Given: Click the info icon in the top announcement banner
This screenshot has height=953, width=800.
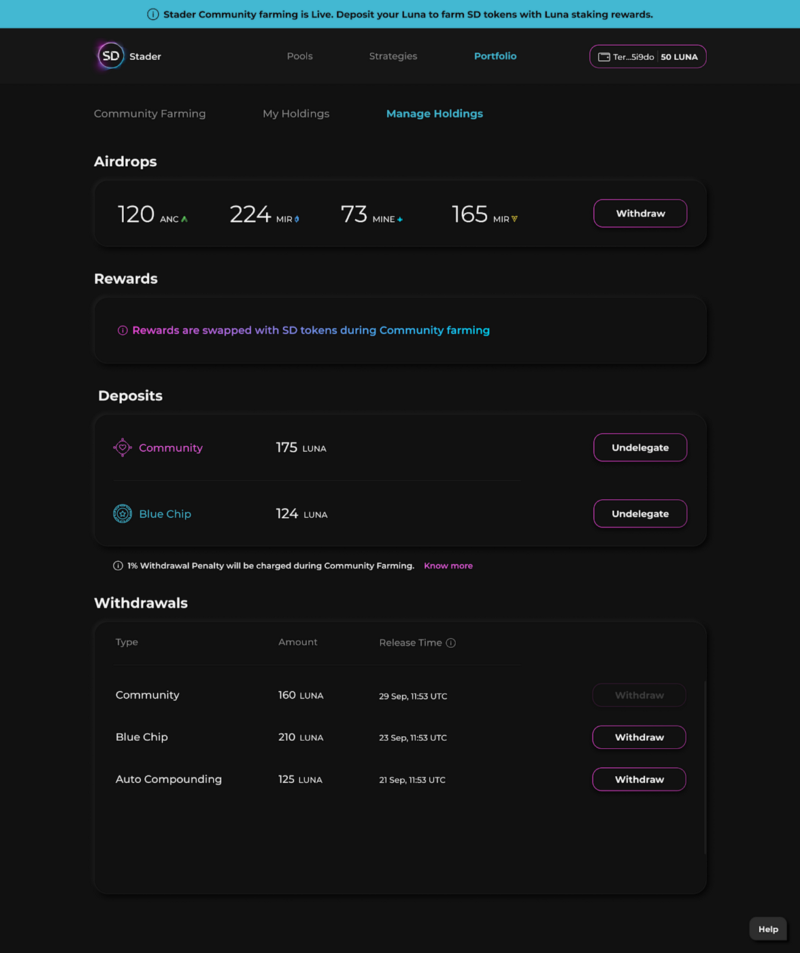Looking at the screenshot, I should (153, 14).
